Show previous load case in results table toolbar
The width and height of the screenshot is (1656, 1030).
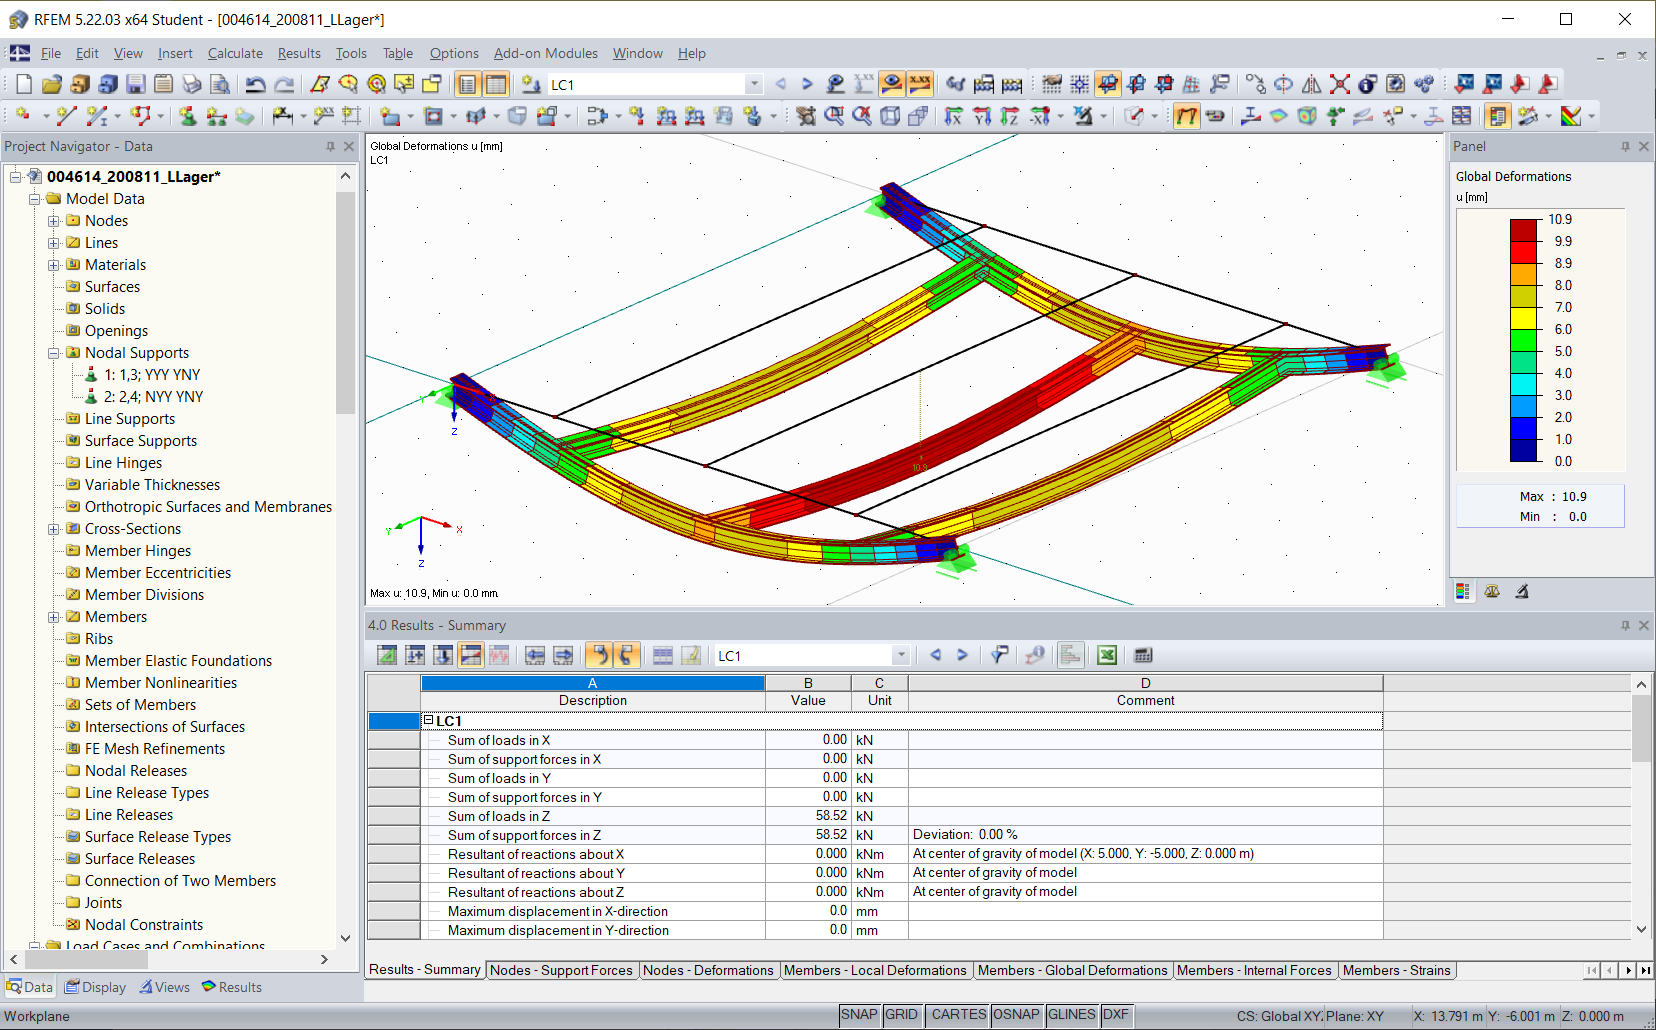(935, 655)
